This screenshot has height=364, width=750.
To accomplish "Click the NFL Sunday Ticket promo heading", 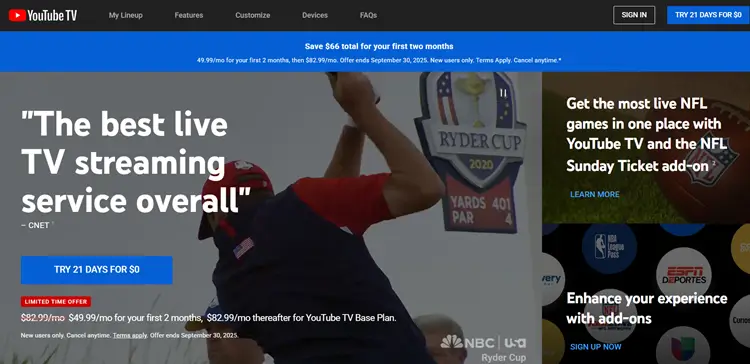I will click(x=647, y=134).
